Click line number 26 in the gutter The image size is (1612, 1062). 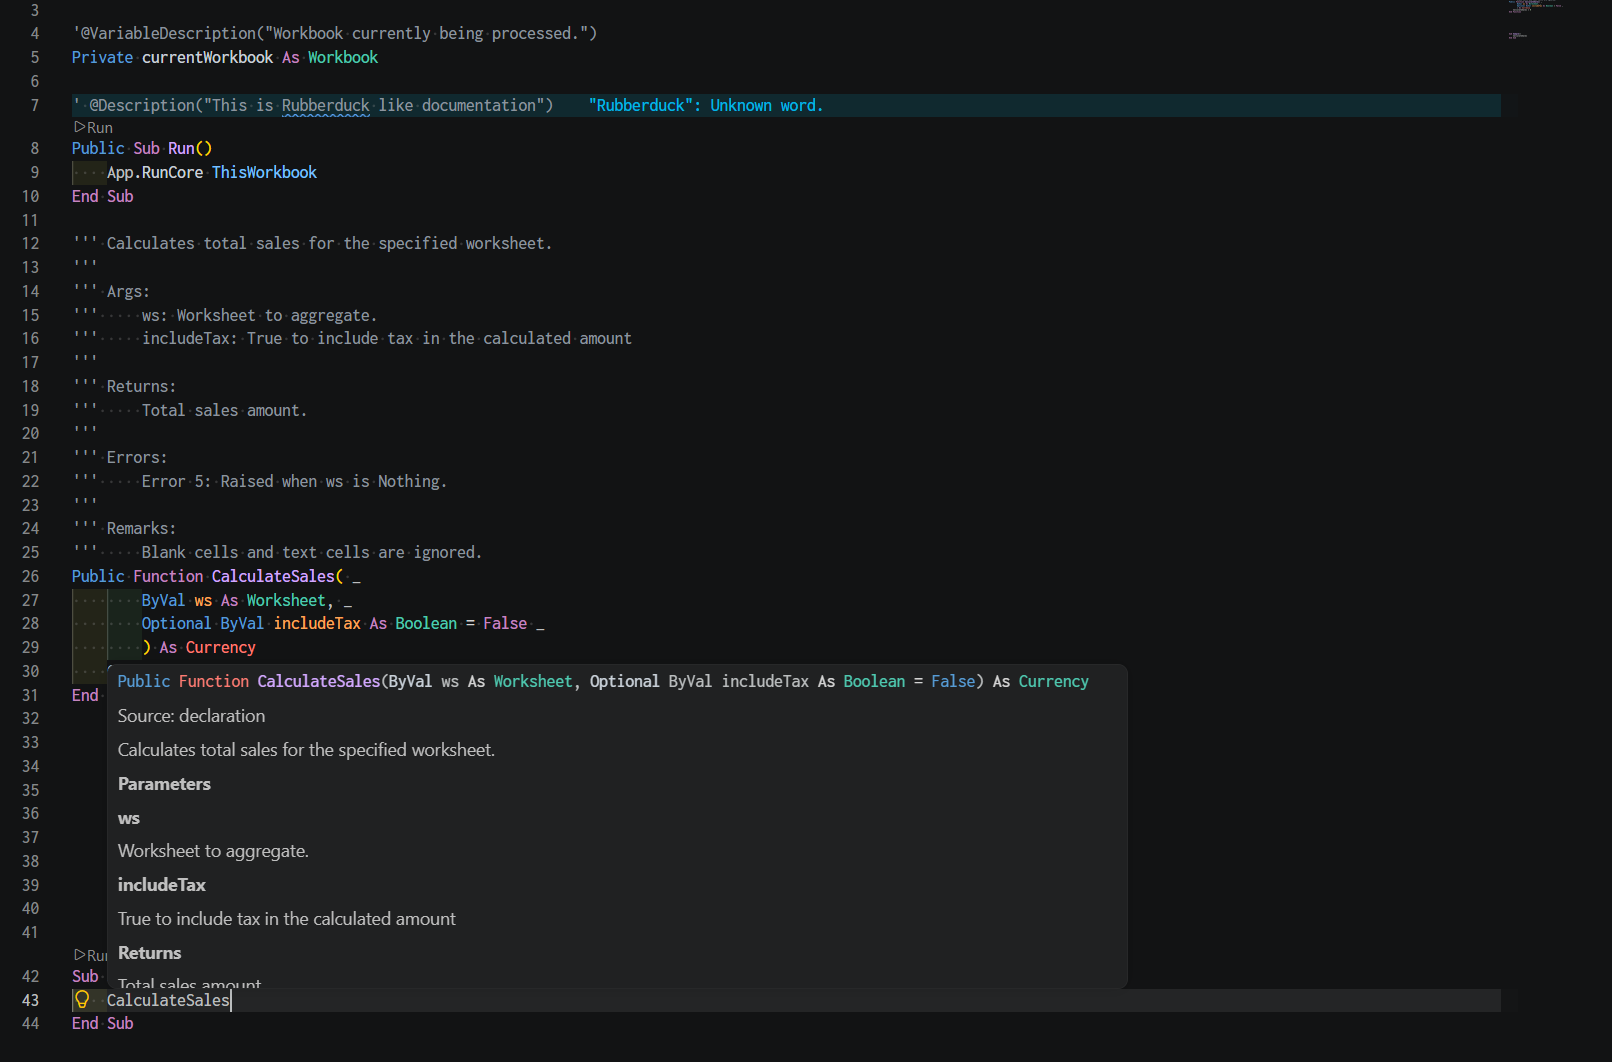[31, 577]
